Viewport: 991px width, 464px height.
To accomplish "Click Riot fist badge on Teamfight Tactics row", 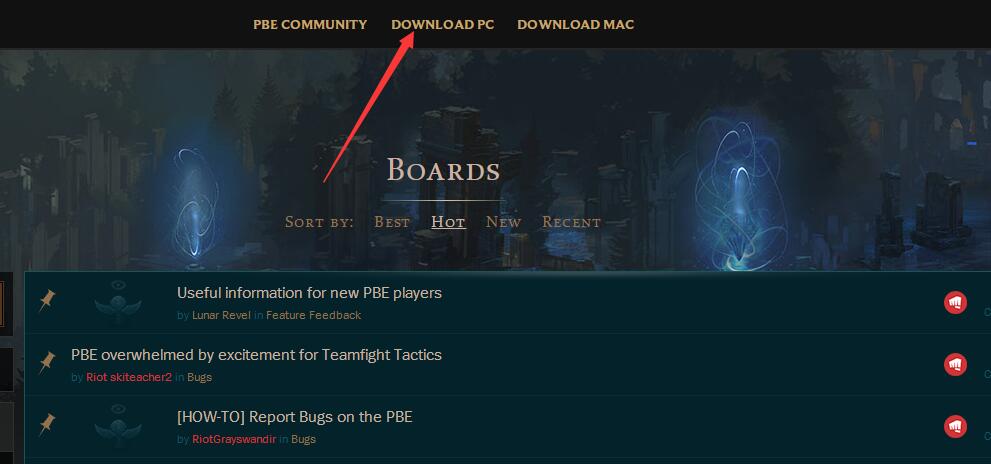I will point(955,365).
